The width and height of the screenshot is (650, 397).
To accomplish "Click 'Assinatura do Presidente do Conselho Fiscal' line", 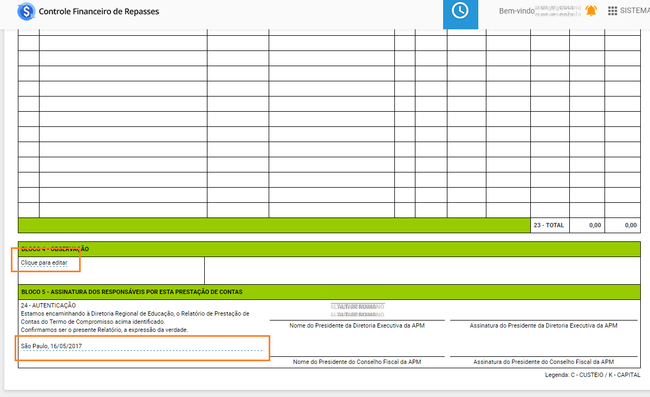I will tap(543, 361).
